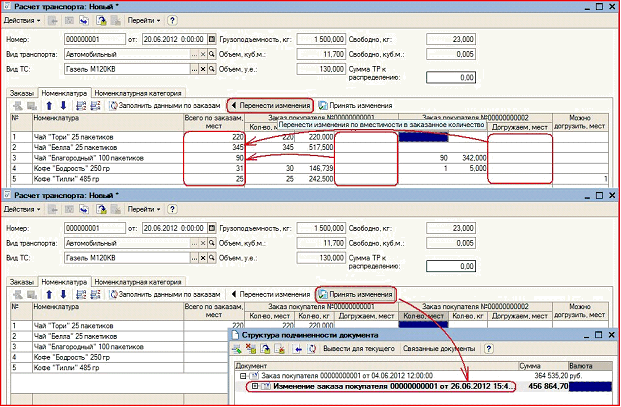Click the refresh icon in Структура подчиненности toolbar
621x407 pixels.
click(x=312, y=349)
